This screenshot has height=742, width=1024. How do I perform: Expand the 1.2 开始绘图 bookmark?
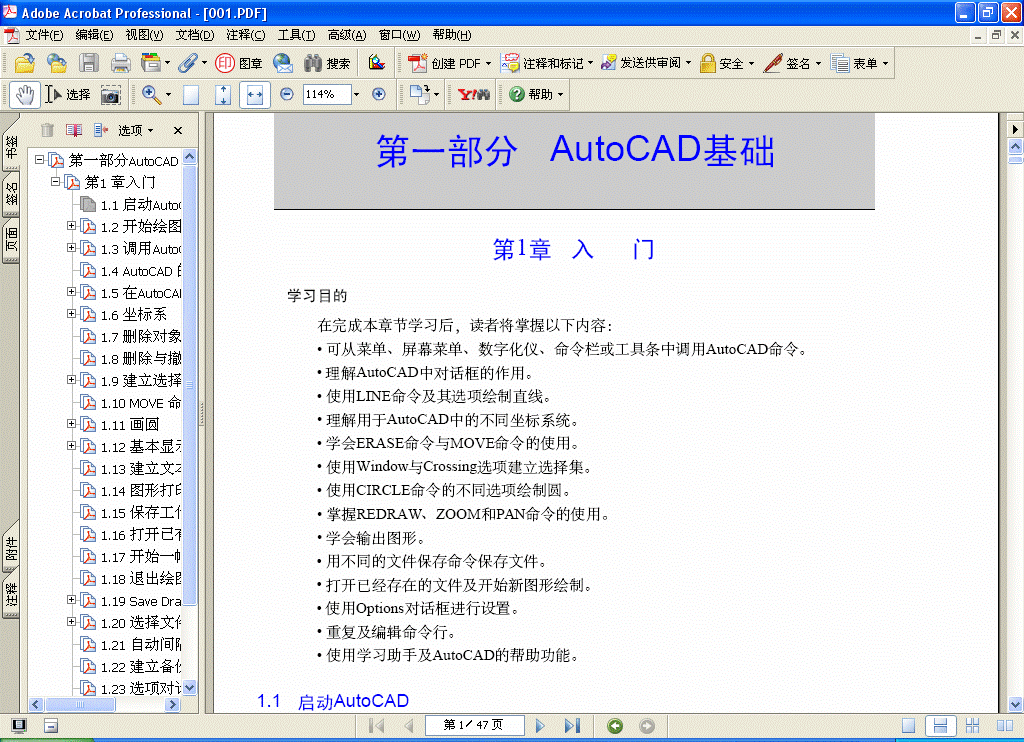click(x=72, y=226)
